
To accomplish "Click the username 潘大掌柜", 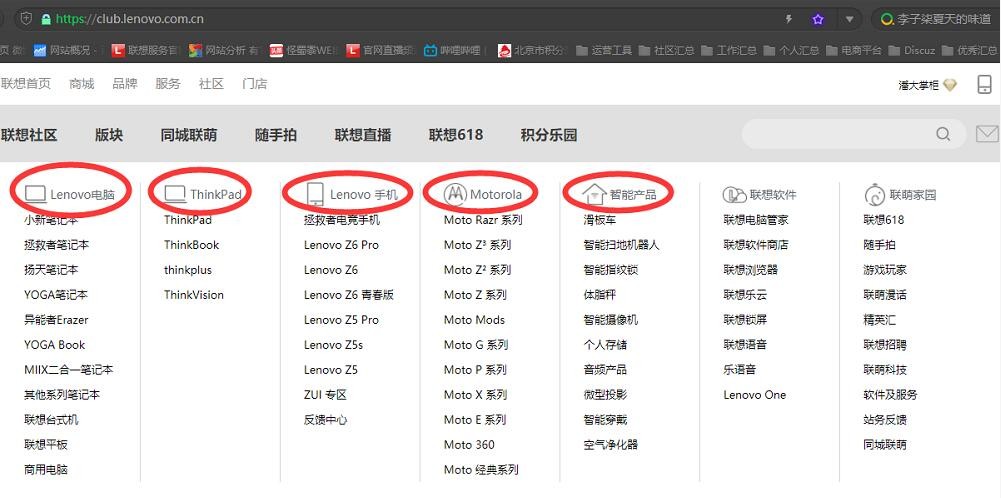I will point(919,85).
